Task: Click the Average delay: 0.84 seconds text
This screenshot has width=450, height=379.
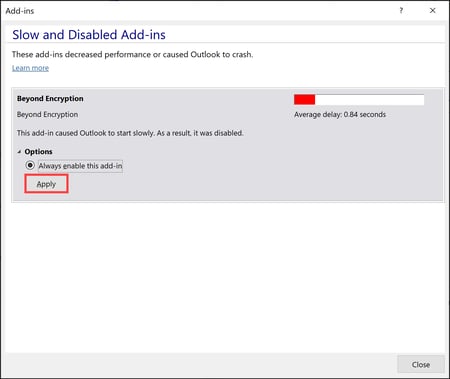Action: 340,114
